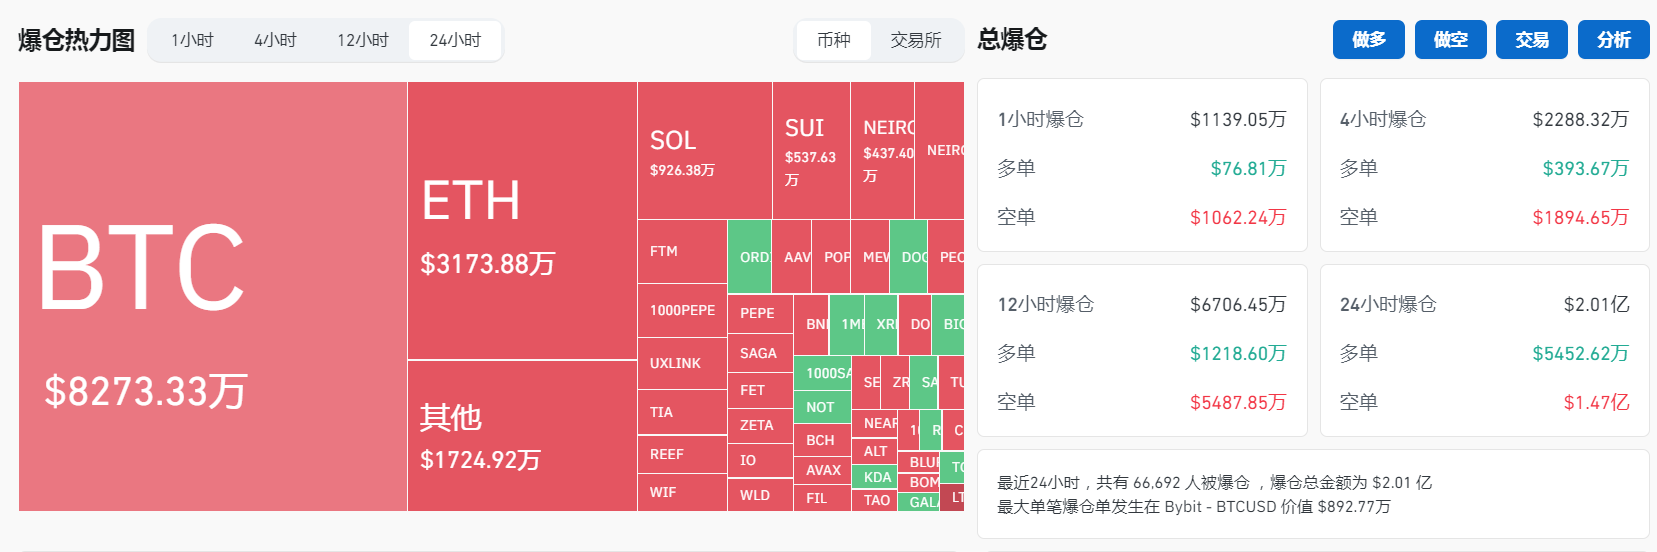The width and height of the screenshot is (1657, 552).
Task: Click the 交易 button
Action: (x=1531, y=40)
